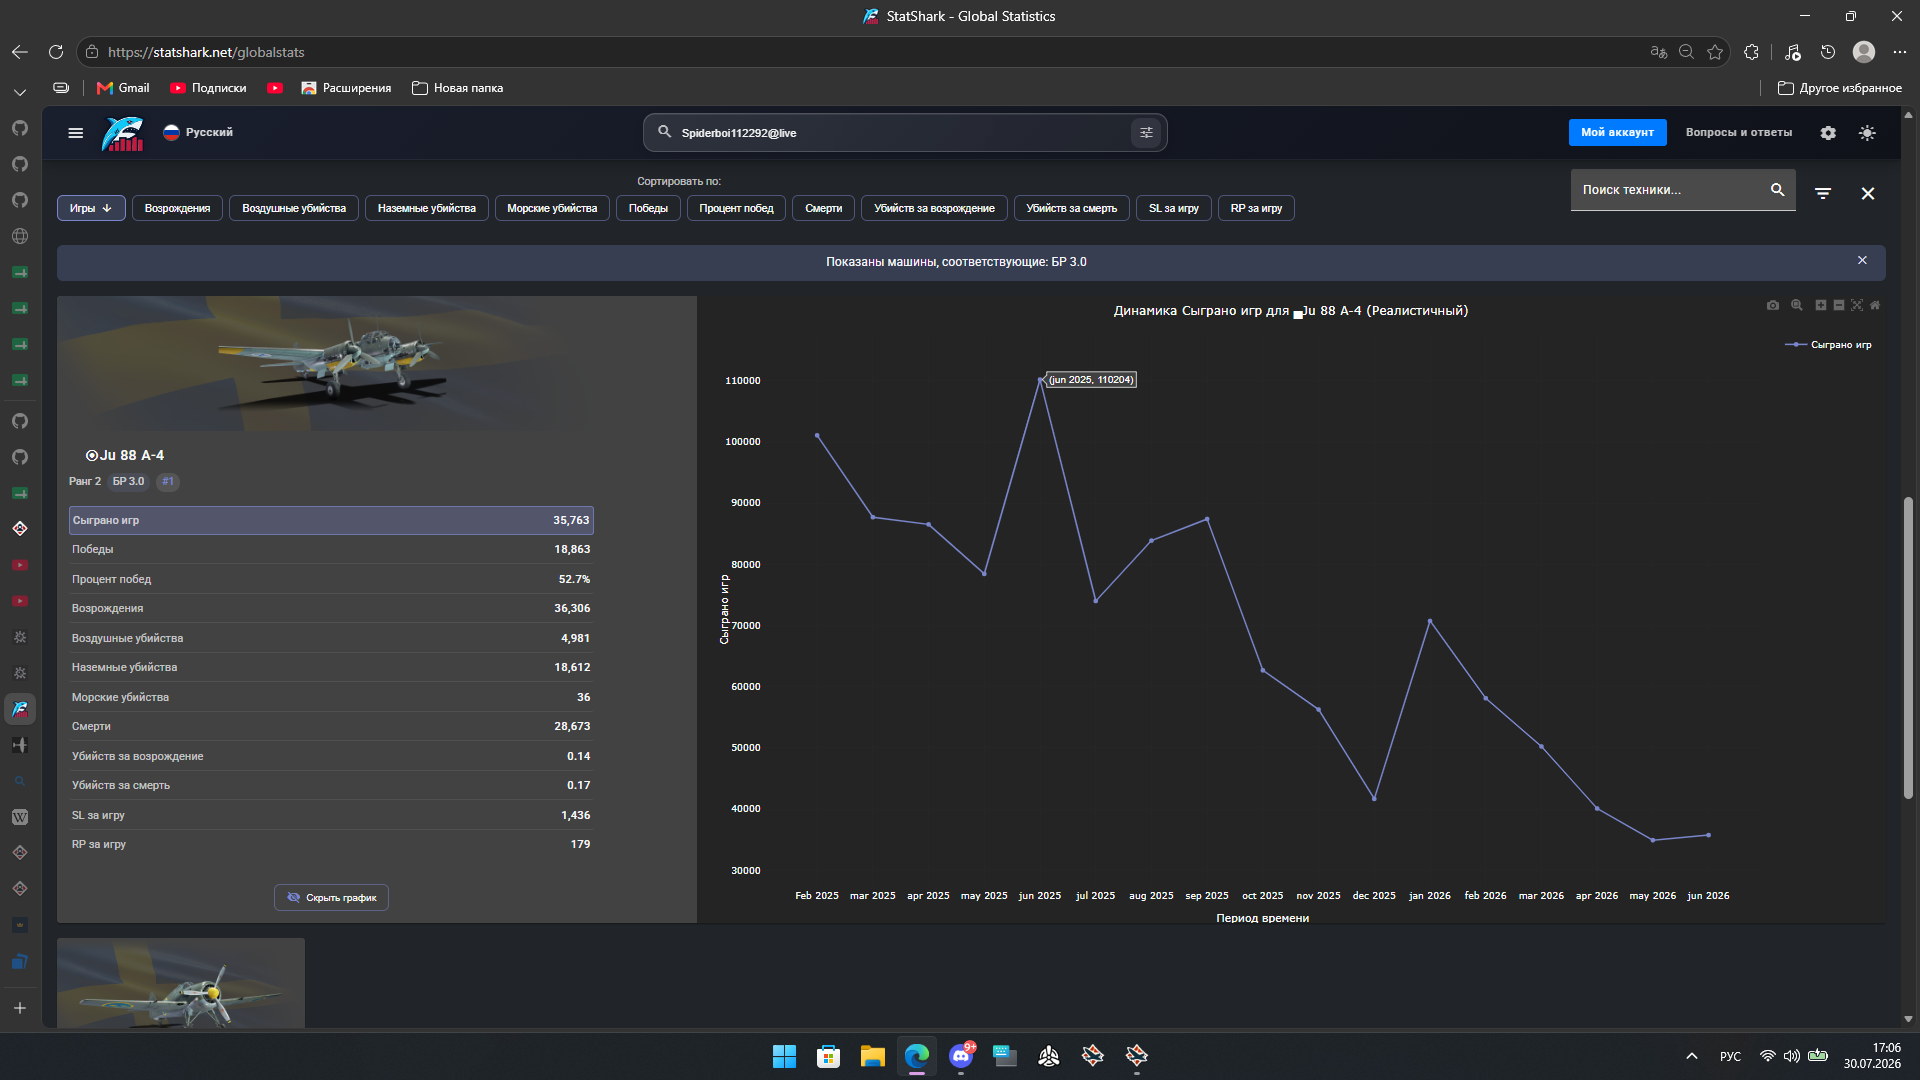Expand the Игры sort dropdown
1920x1080 pixels.
tap(91, 209)
